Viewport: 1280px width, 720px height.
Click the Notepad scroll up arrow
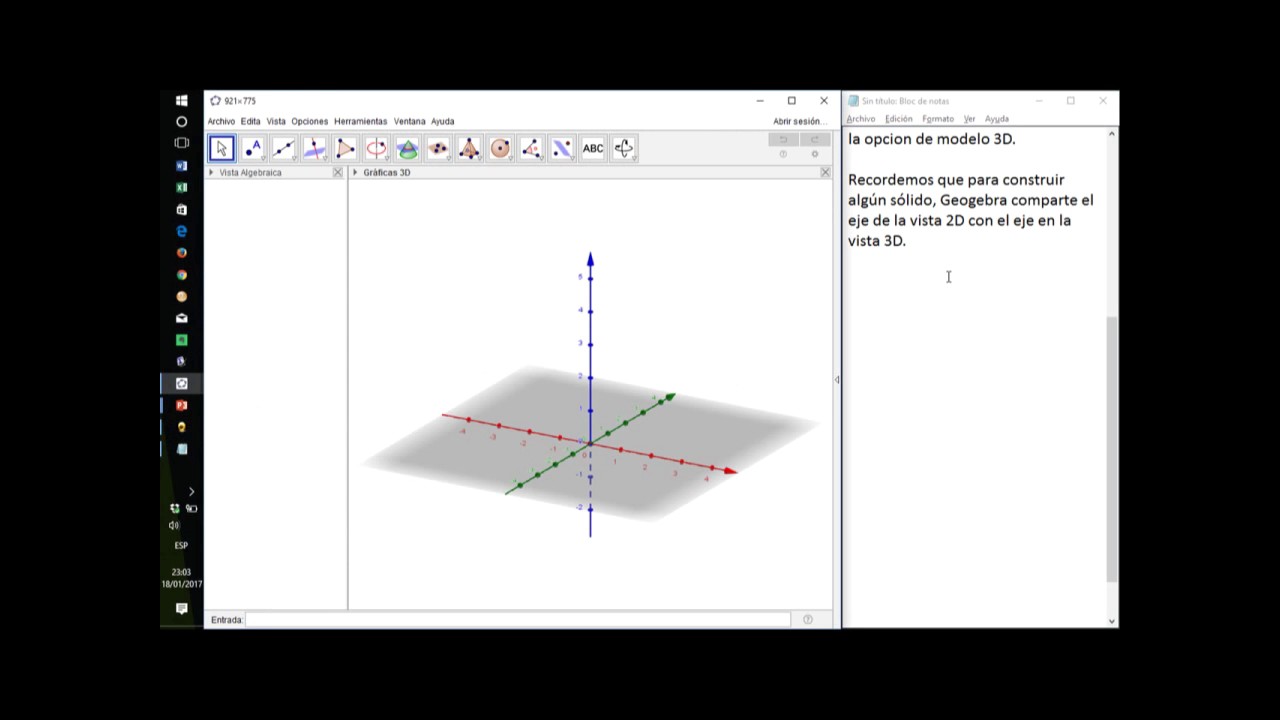click(1112, 133)
